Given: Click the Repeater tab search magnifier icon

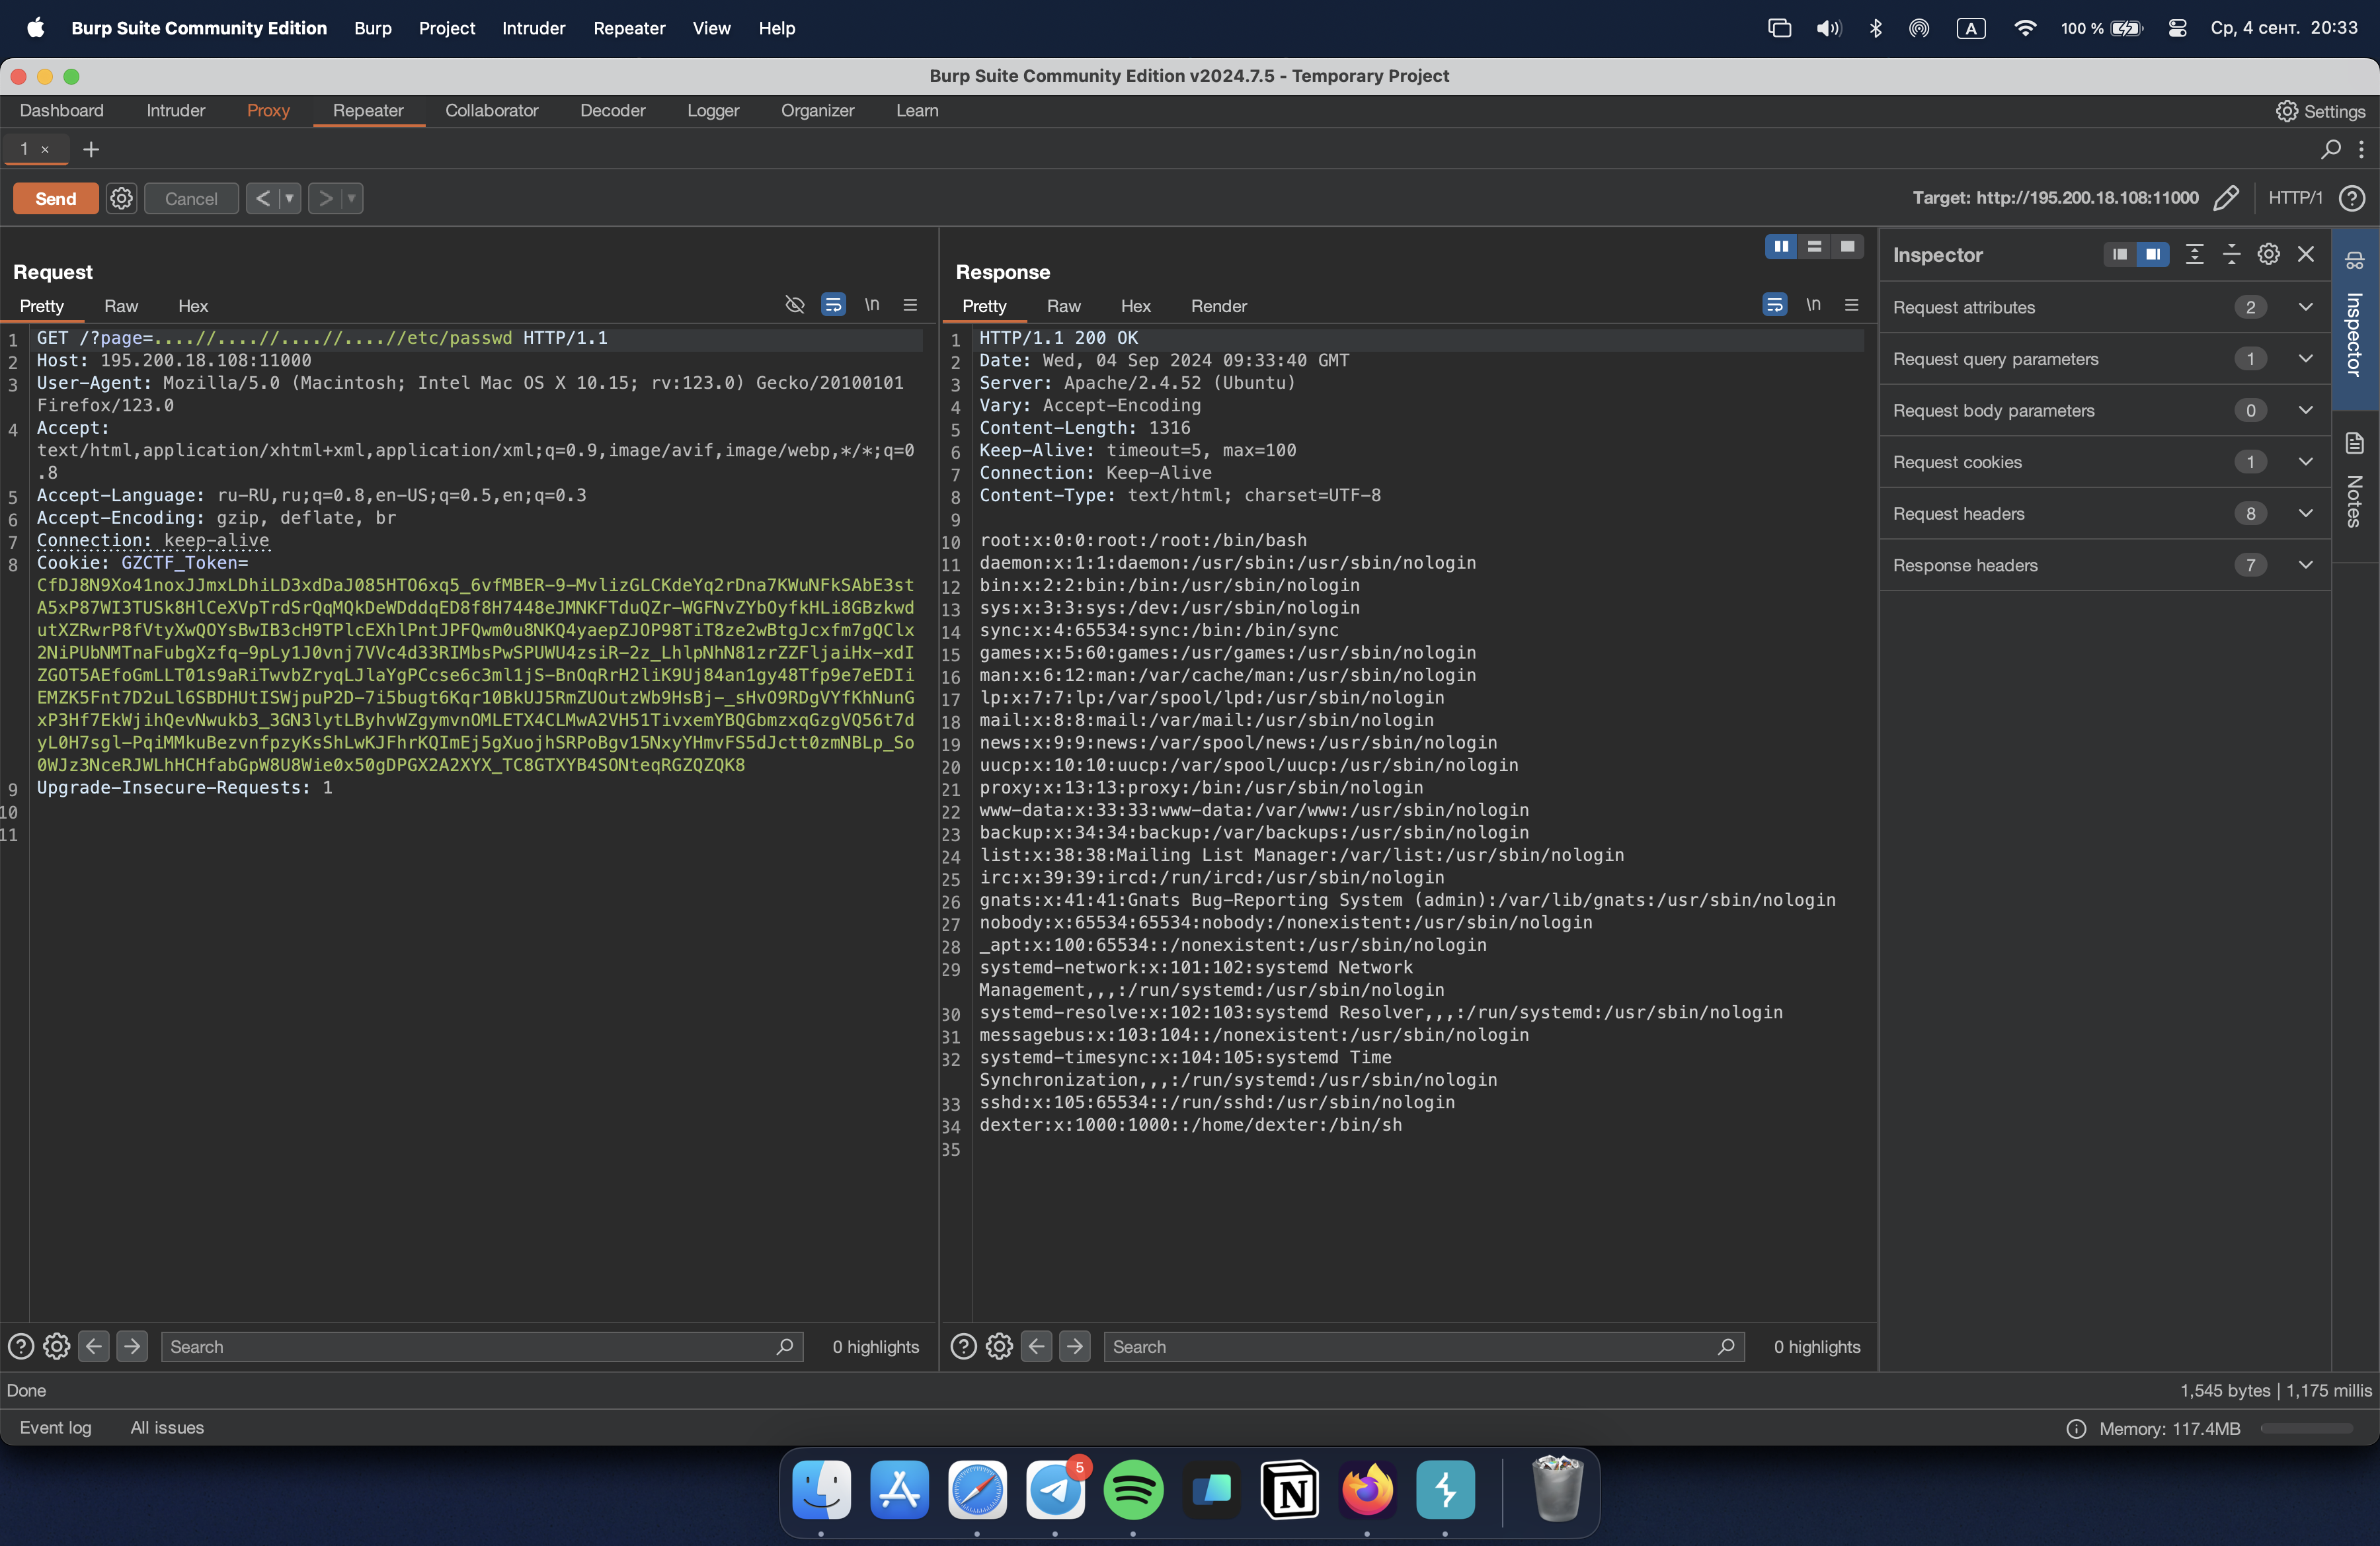Looking at the screenshot, I should click(2330, 149).
